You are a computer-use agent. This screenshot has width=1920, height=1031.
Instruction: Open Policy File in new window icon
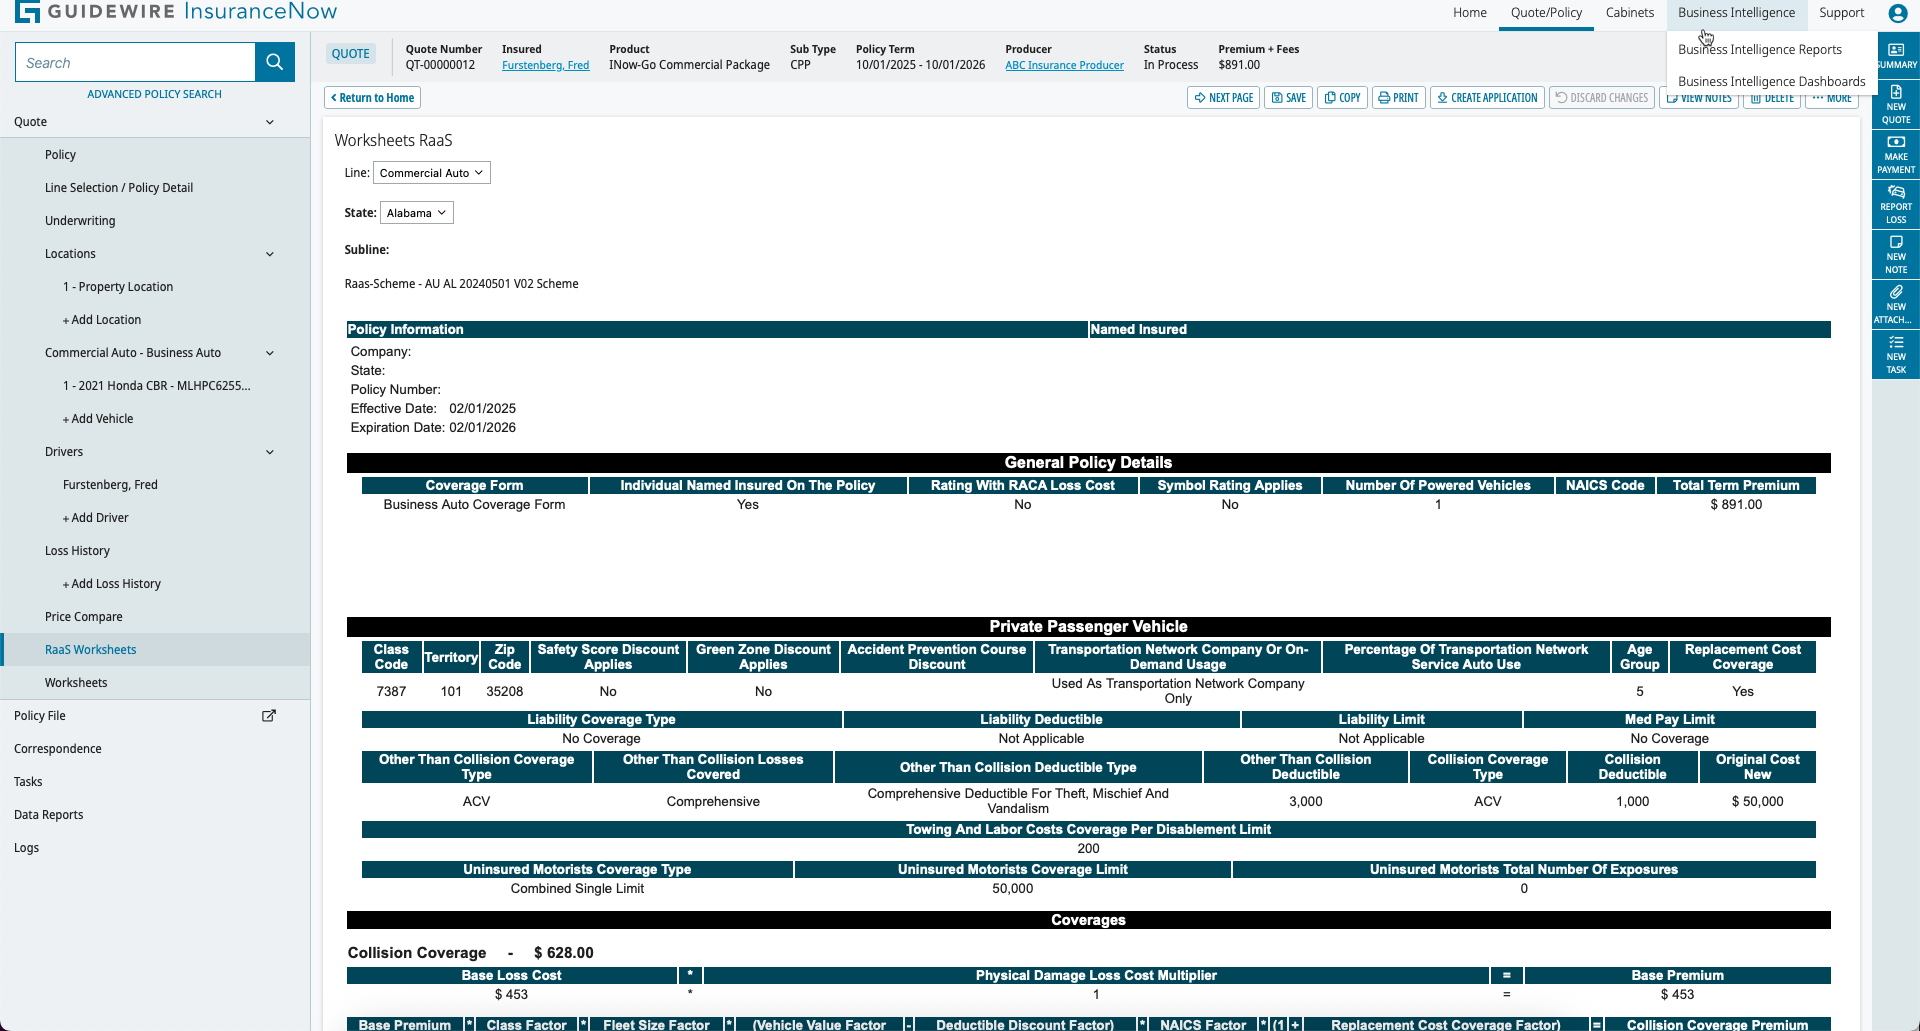[269, 715]
